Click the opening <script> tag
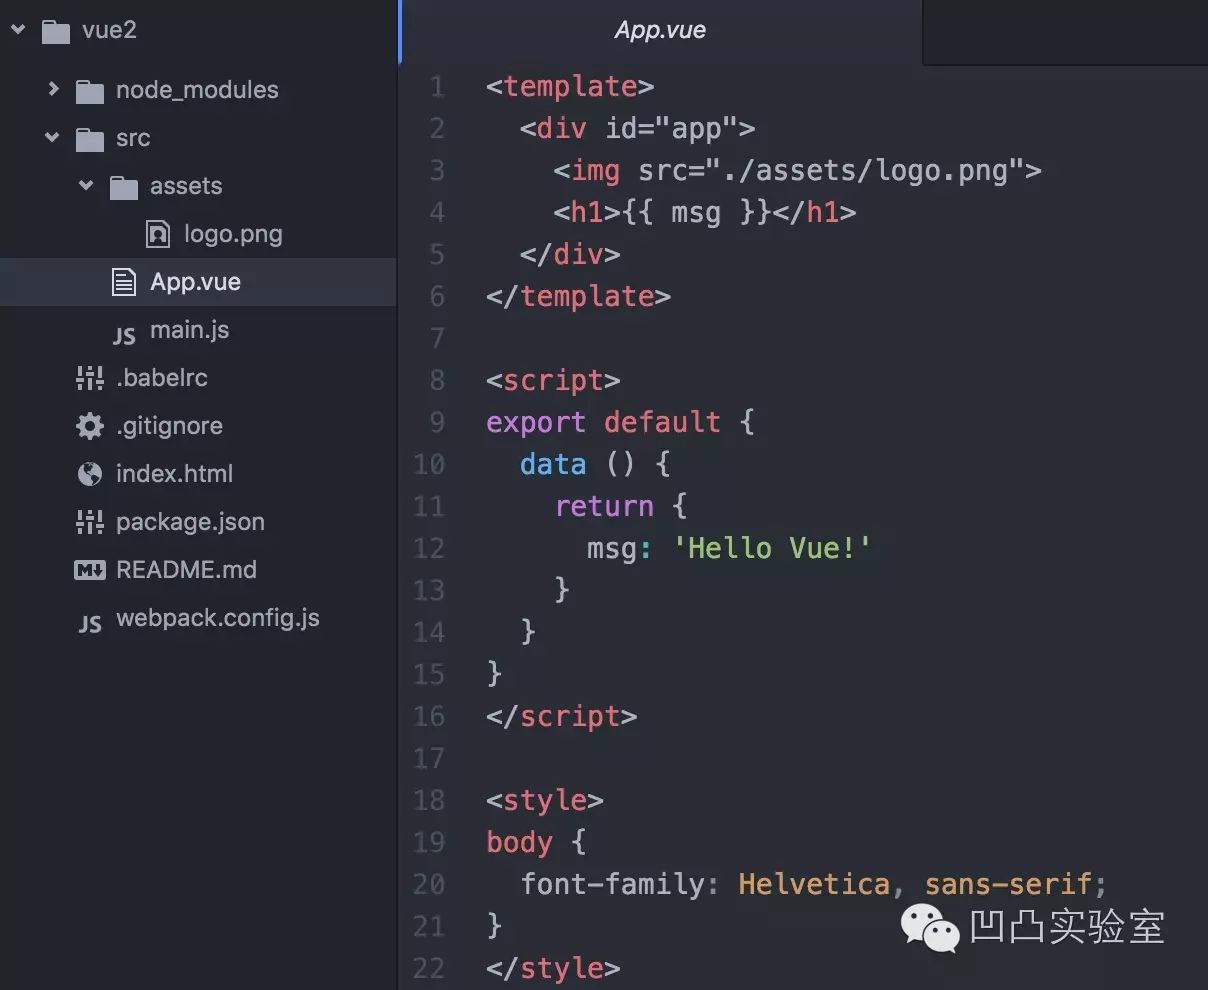 (553, 381)
